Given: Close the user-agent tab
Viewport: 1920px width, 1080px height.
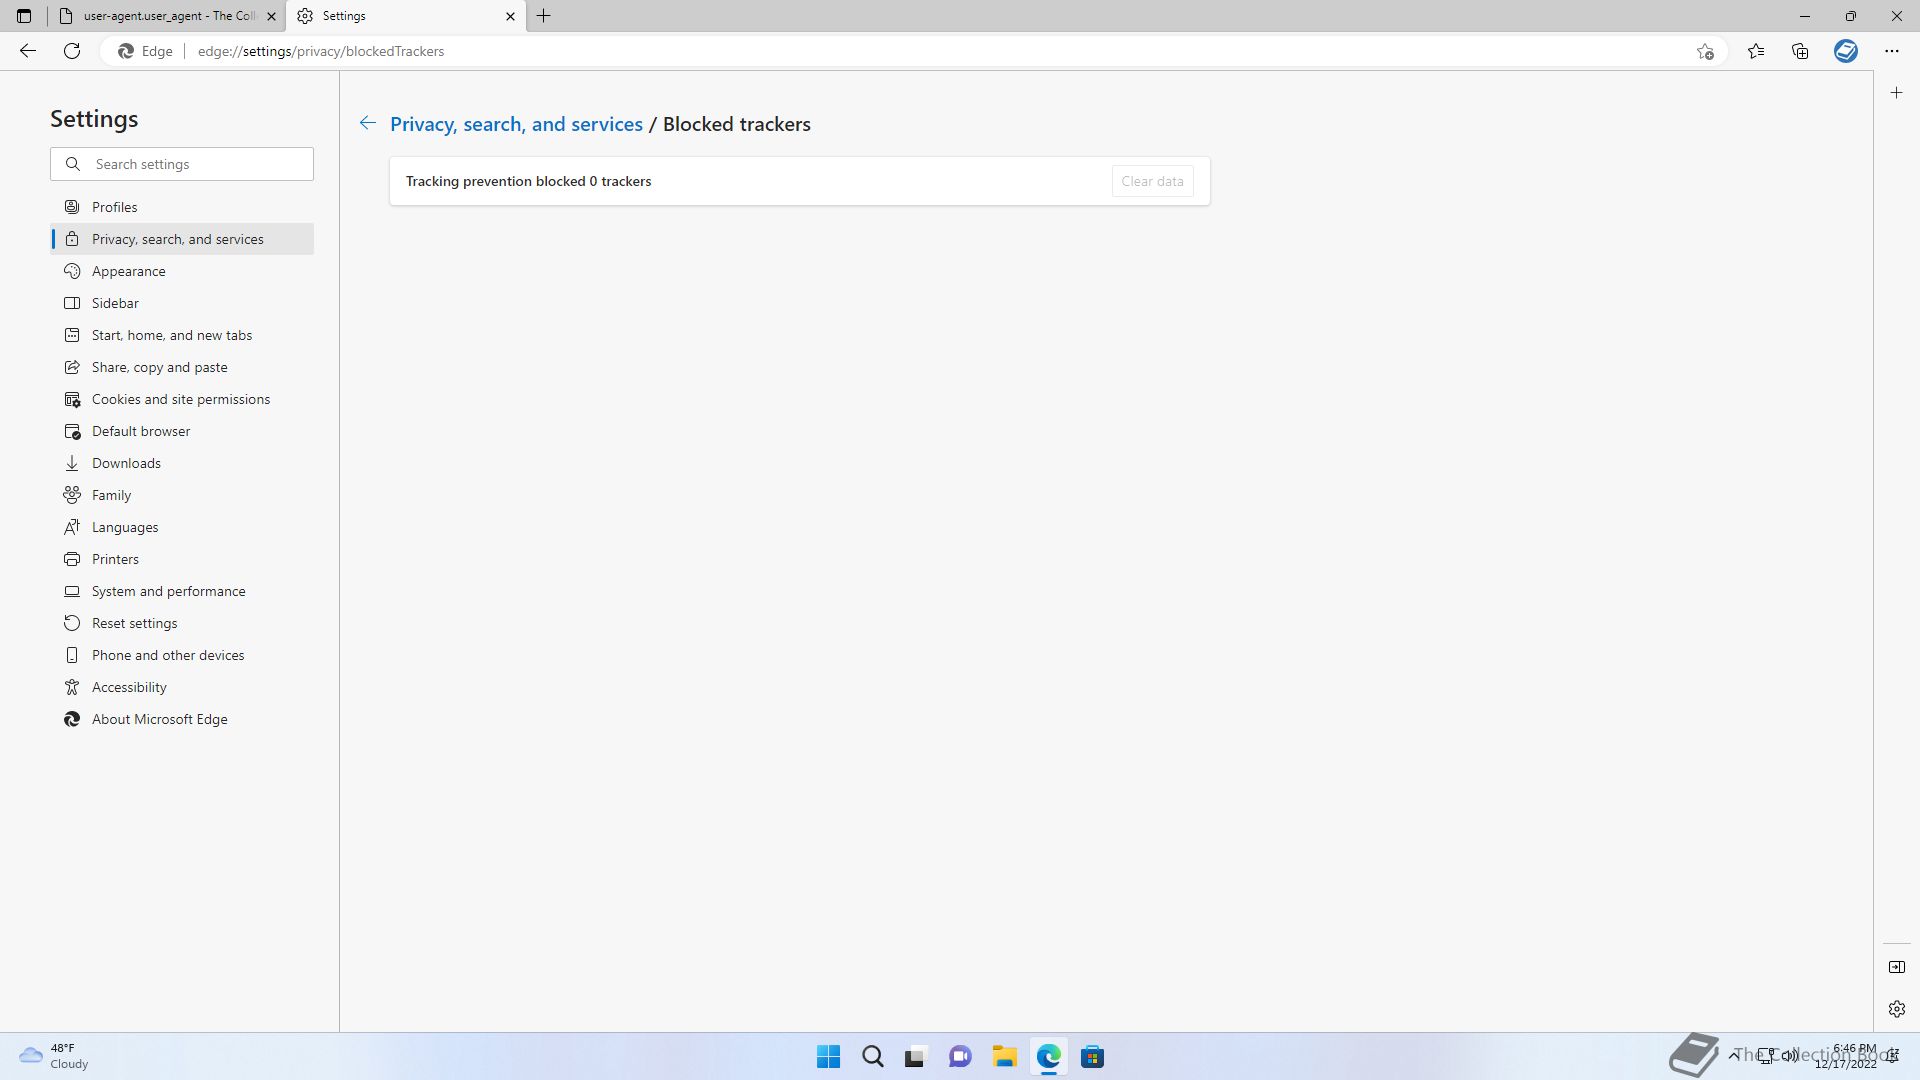Looking at the screenshot, I should point(271,16).
